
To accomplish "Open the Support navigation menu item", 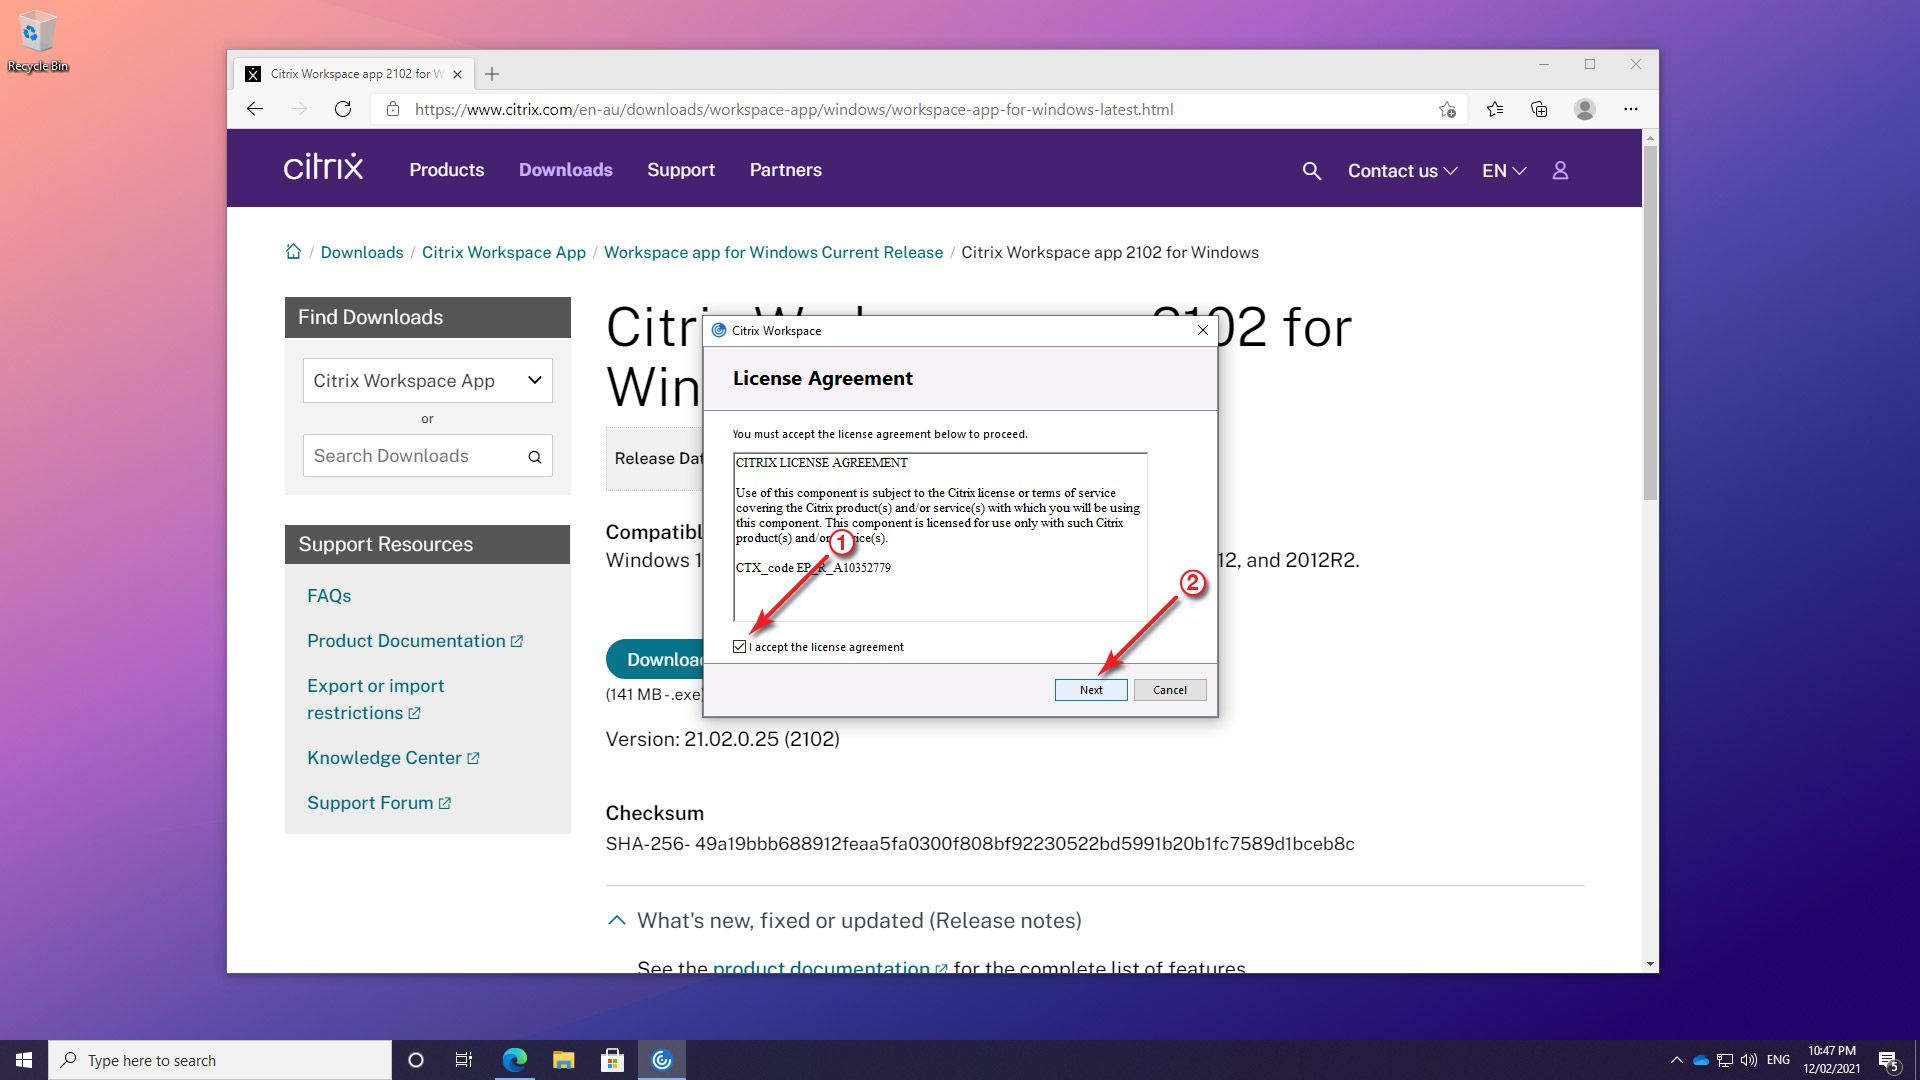I will [680, 170].
